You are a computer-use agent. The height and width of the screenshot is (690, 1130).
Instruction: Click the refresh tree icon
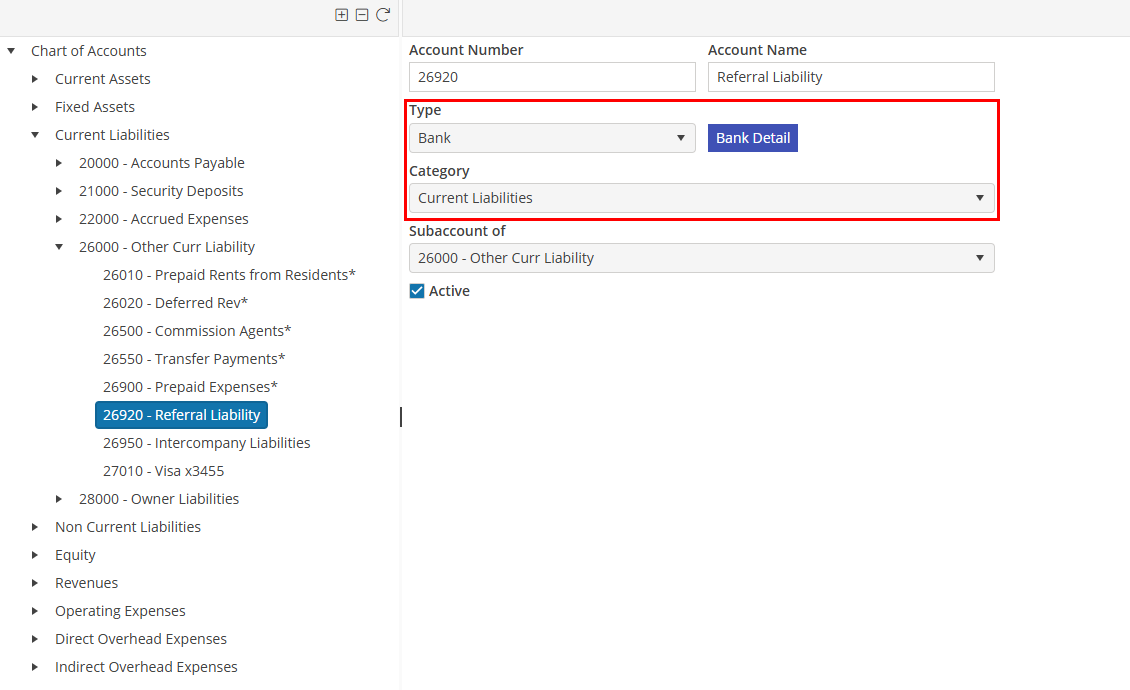383,15
